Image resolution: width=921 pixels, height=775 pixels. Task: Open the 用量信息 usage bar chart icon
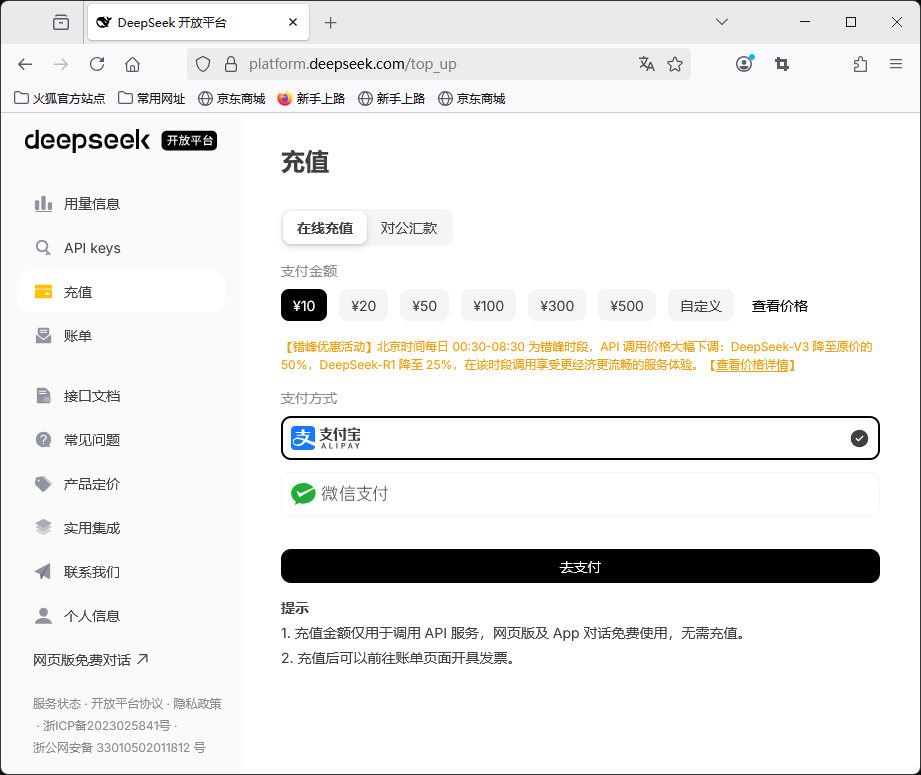coord(43,204)
